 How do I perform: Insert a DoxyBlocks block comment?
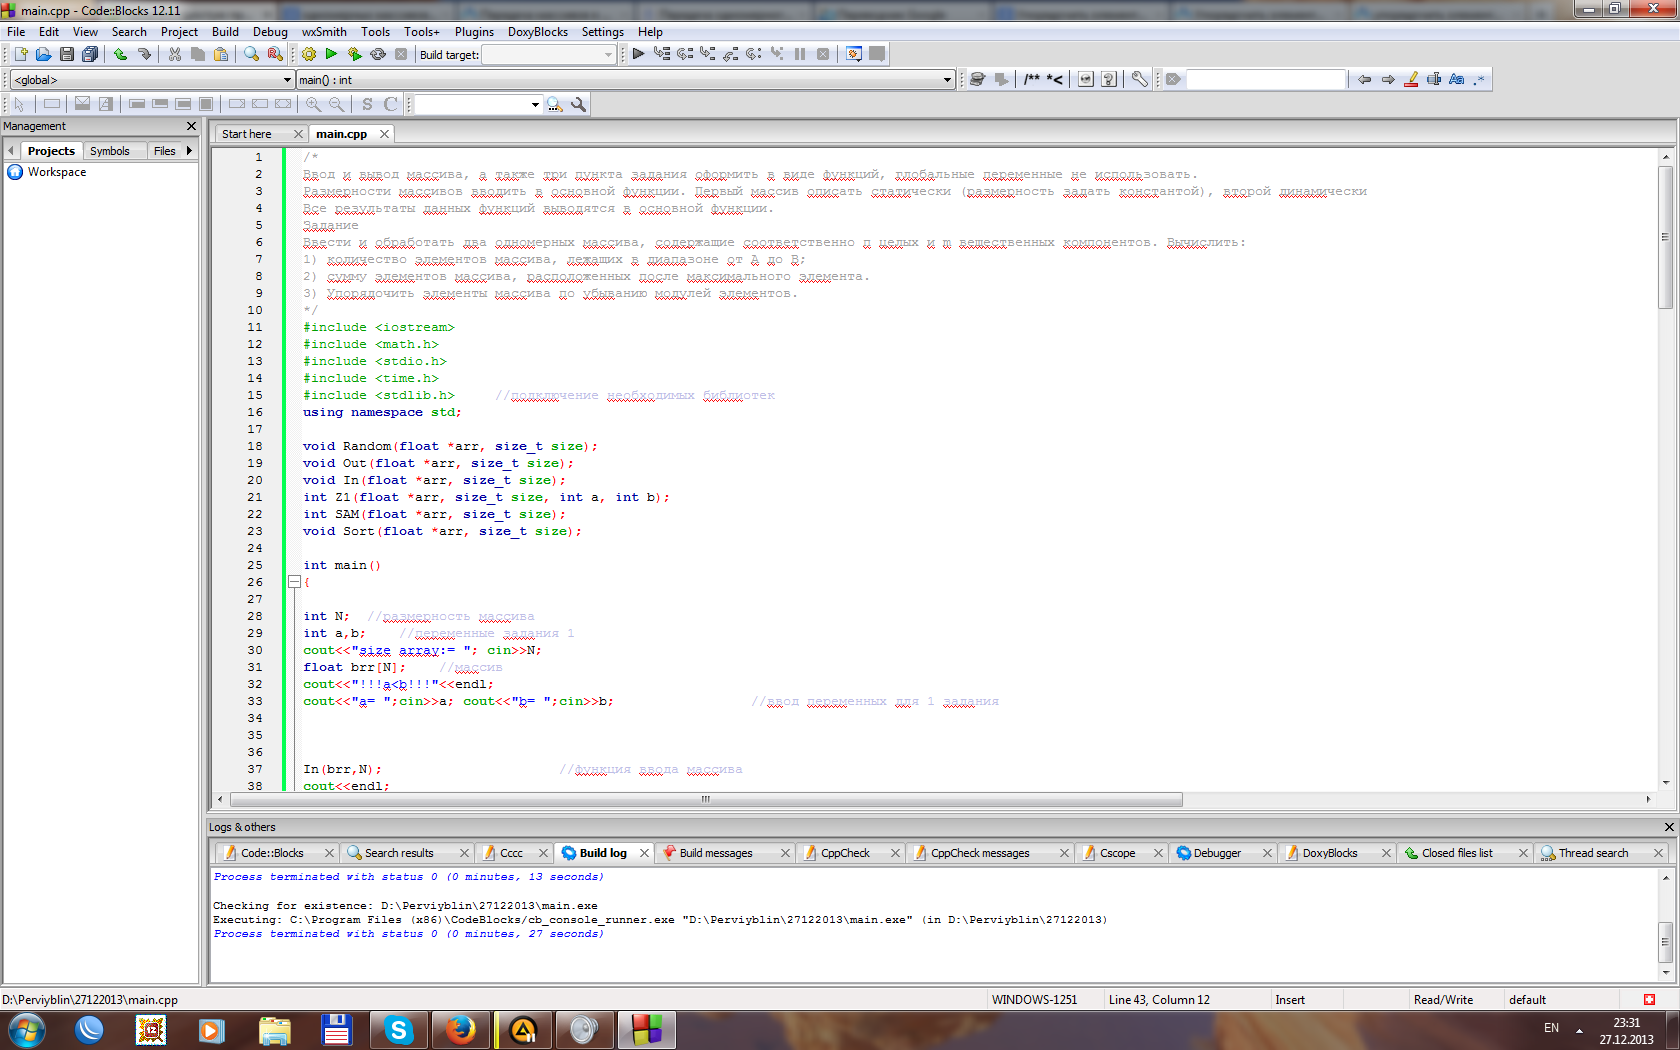pyautogui.click(x=1032, y=79)
